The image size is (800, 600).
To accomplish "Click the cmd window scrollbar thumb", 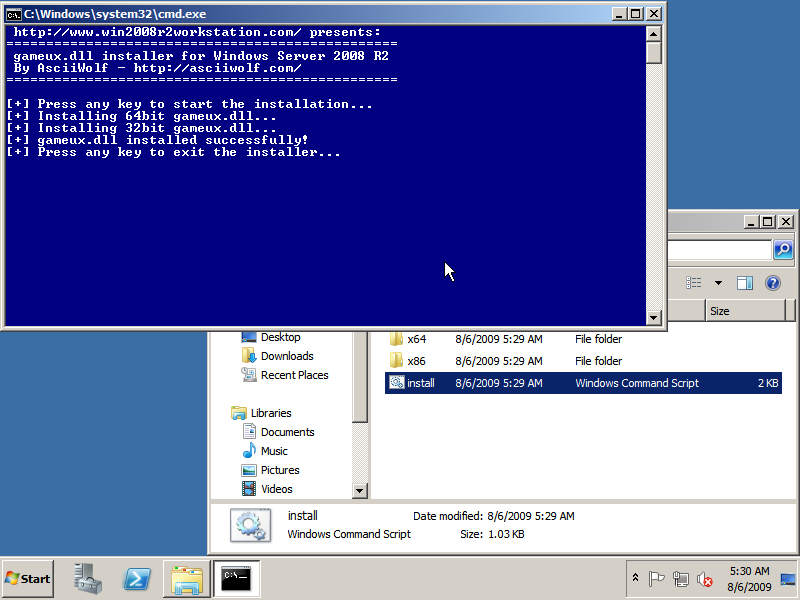I will pyautogui.click(x=654, y=53).
